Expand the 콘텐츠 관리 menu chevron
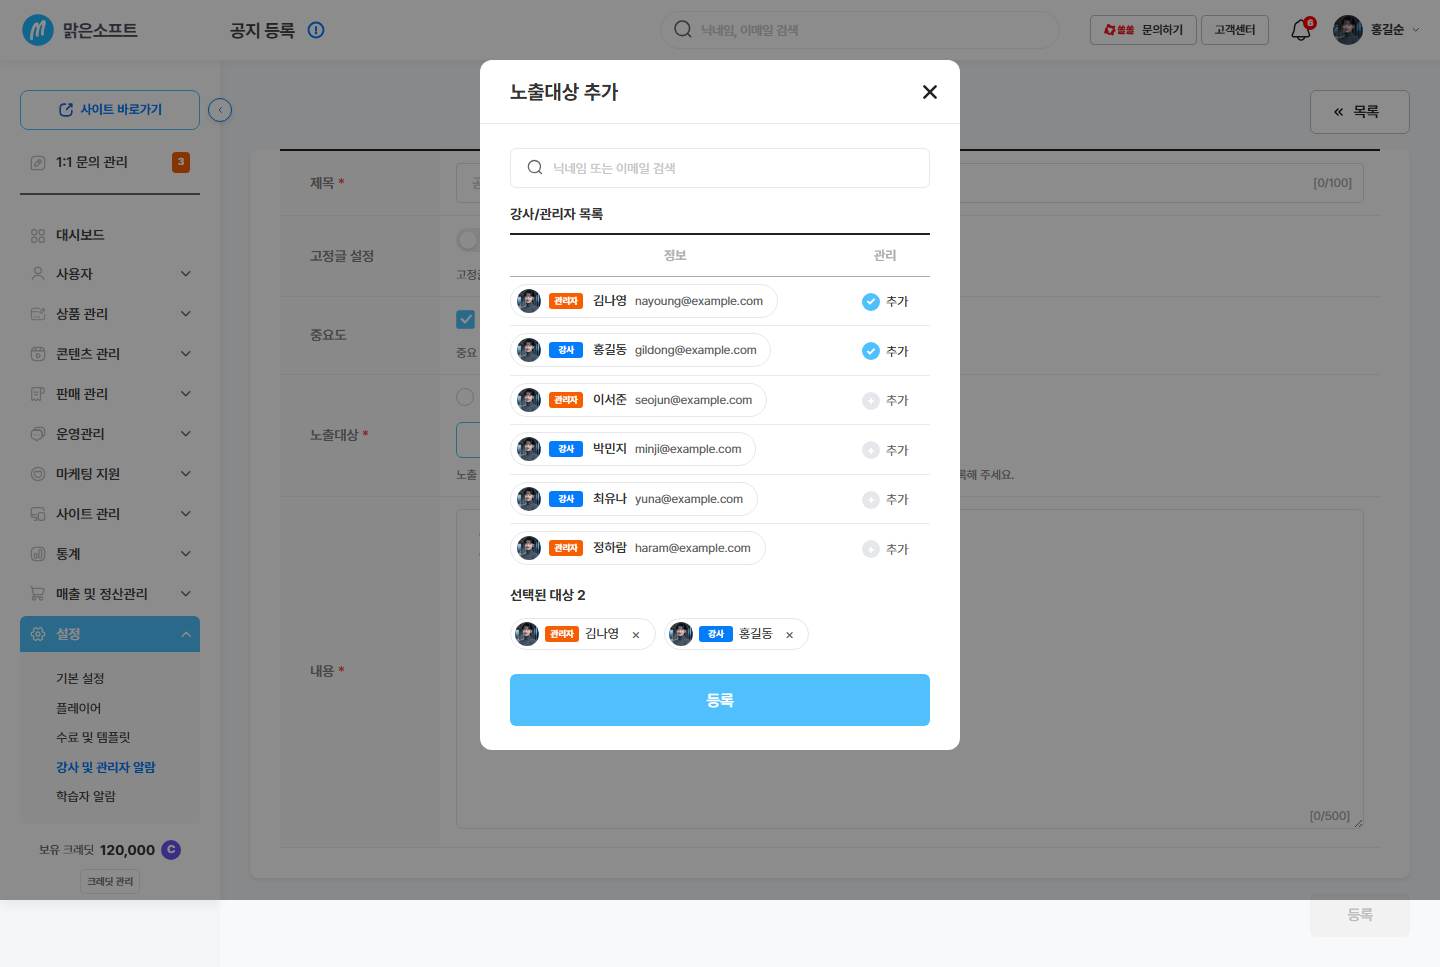The width and height of the screenshot is (1440, 967). [186, 354]
